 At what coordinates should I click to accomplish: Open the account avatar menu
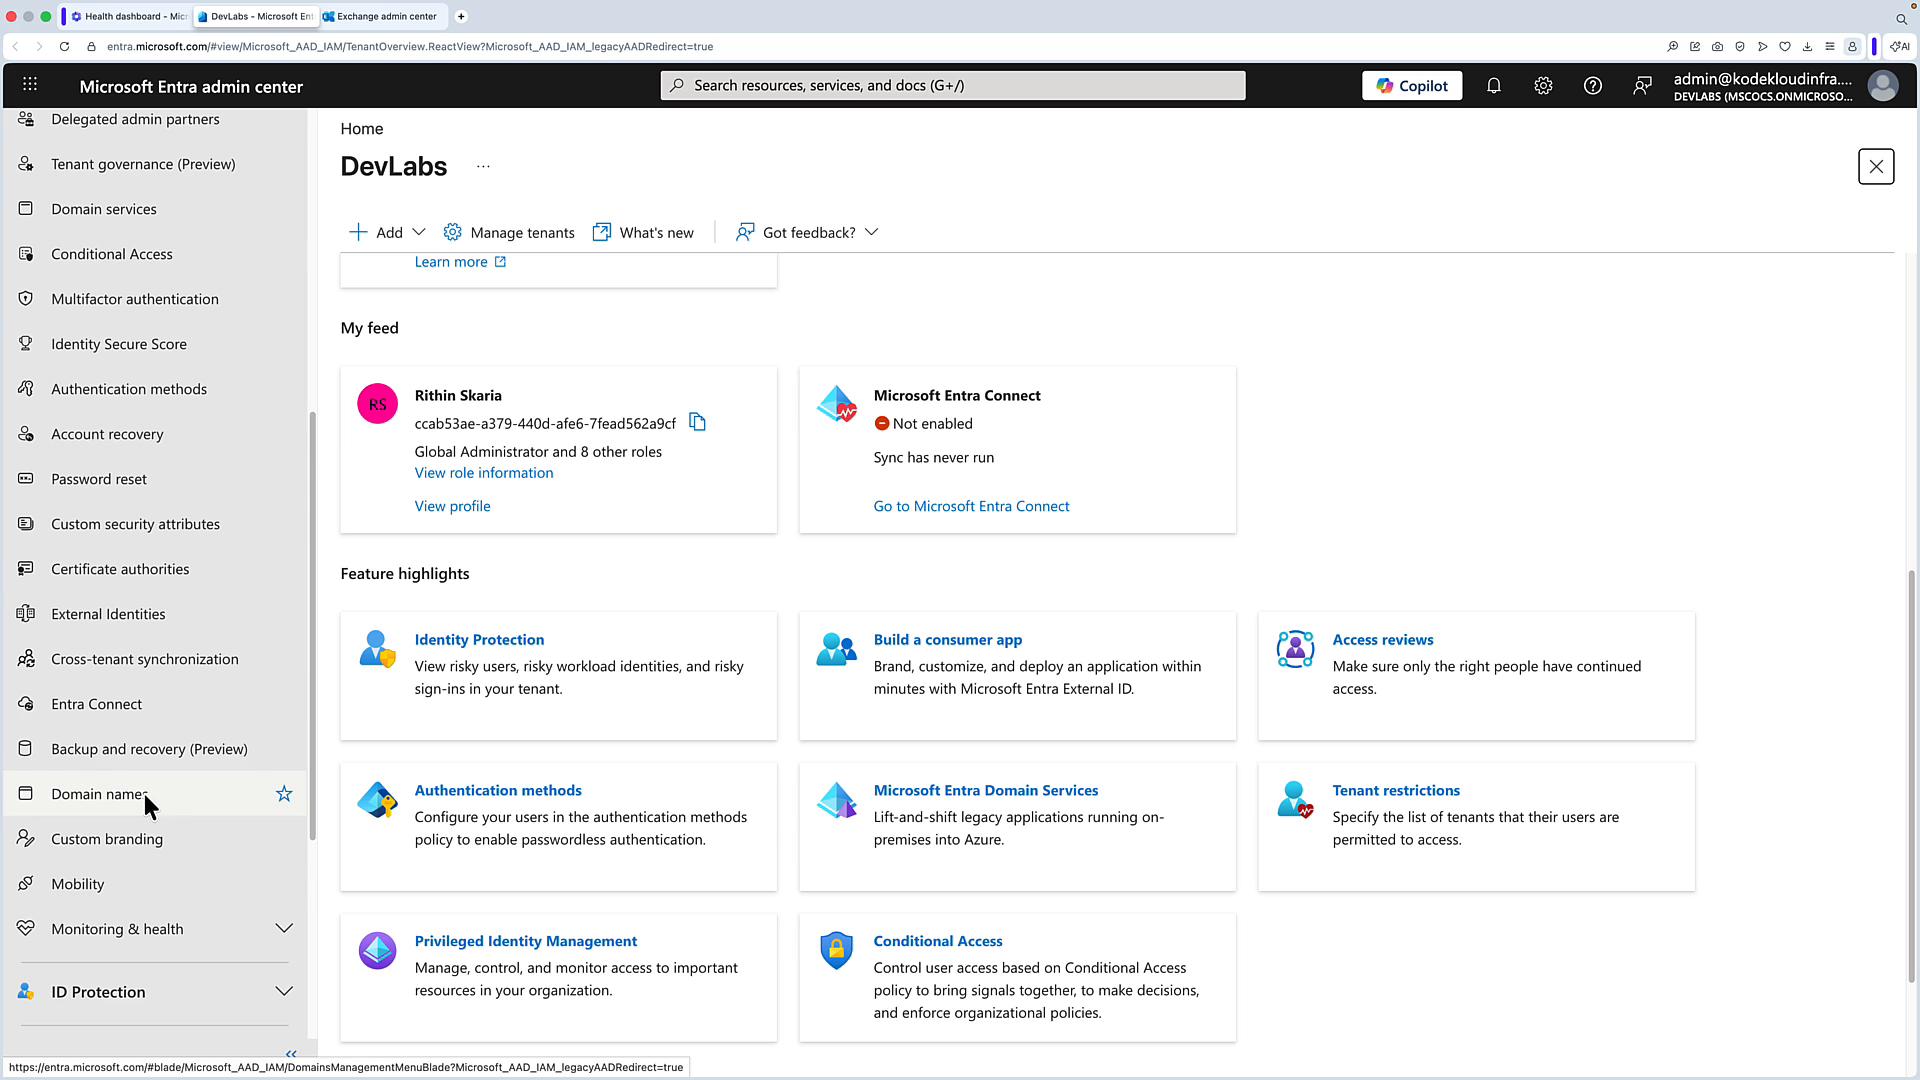(1882, 86)
